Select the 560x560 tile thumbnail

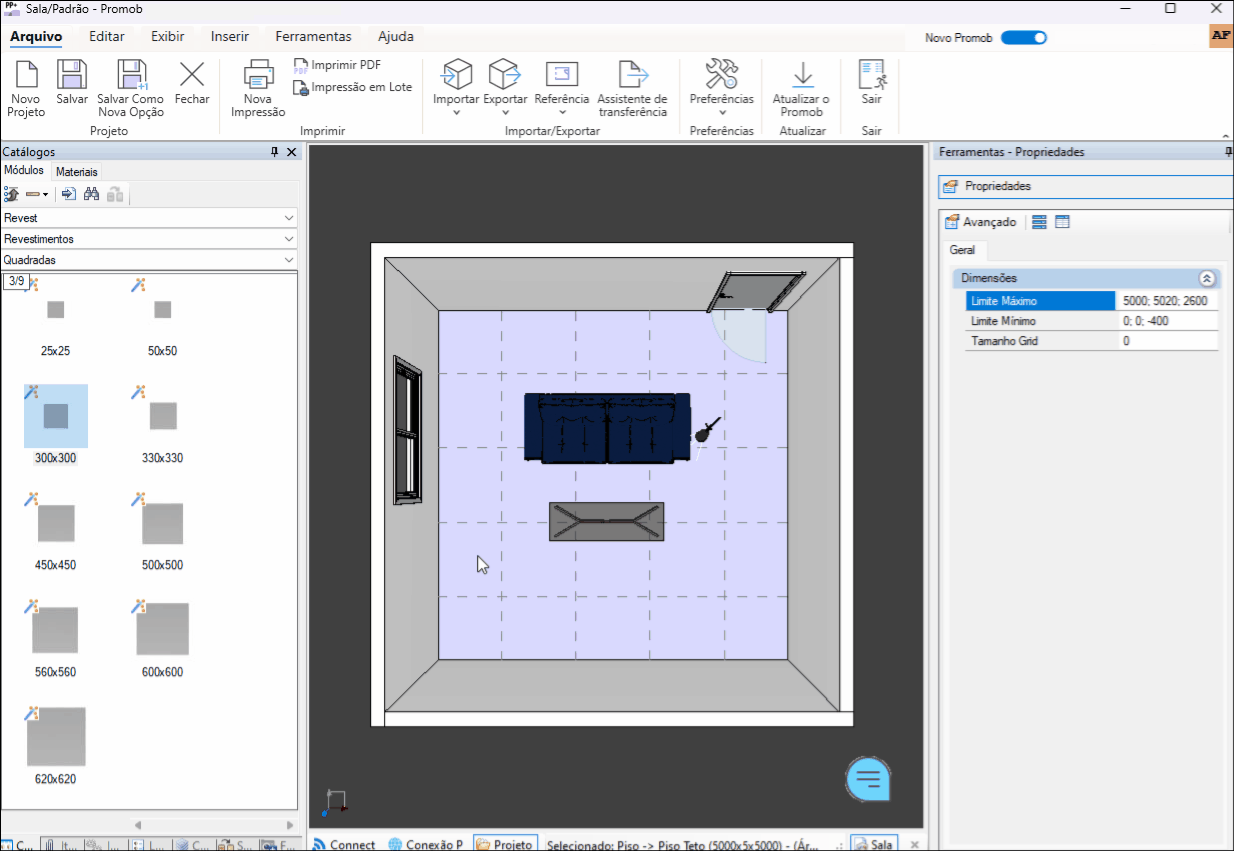[x=55, y=630]
